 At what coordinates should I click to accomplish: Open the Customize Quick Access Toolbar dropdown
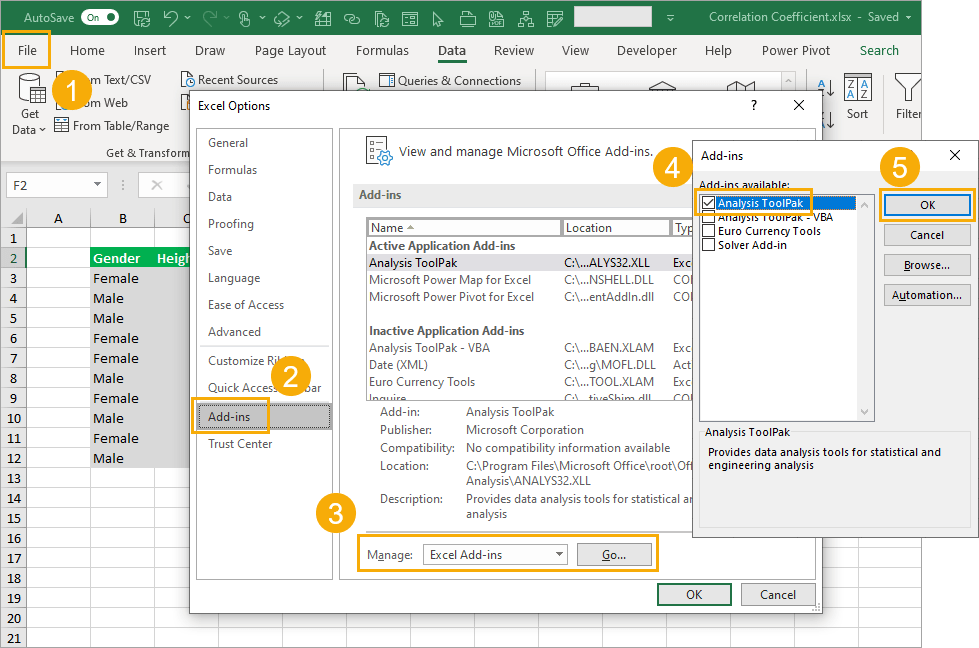(x=670, y=18)
